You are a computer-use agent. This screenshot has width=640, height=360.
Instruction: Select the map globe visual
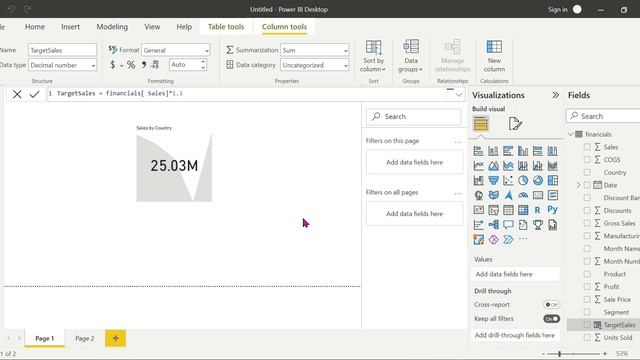coord(478,195)
